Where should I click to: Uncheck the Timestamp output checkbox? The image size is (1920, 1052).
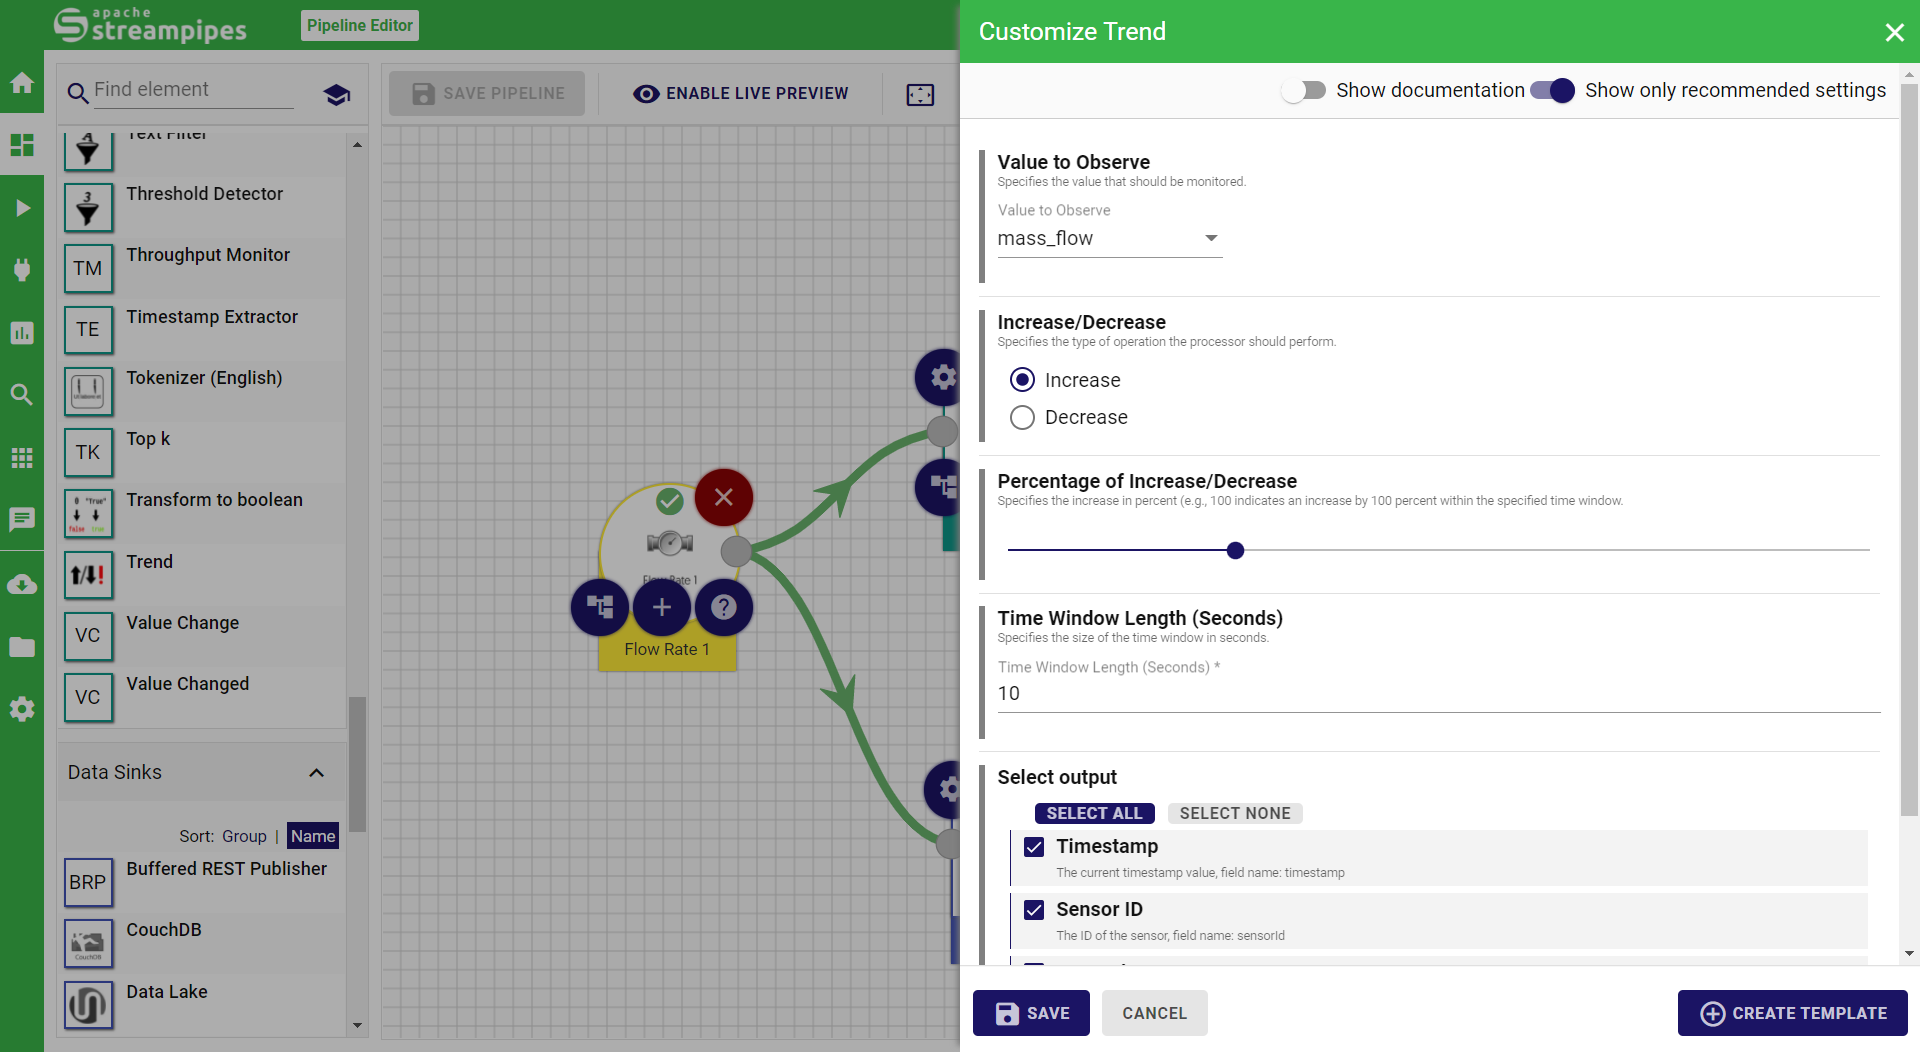pyautogui.click(x=1034, y=847)
